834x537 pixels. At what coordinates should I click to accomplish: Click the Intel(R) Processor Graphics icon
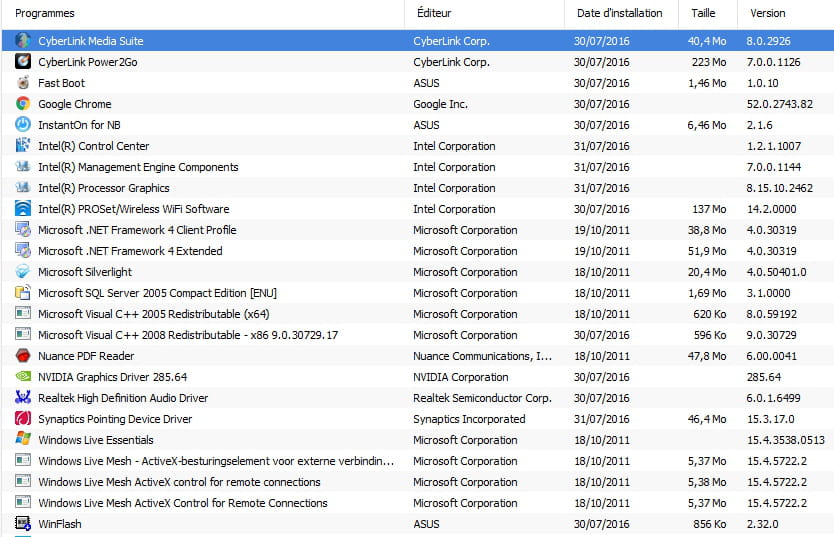point(22,188)
